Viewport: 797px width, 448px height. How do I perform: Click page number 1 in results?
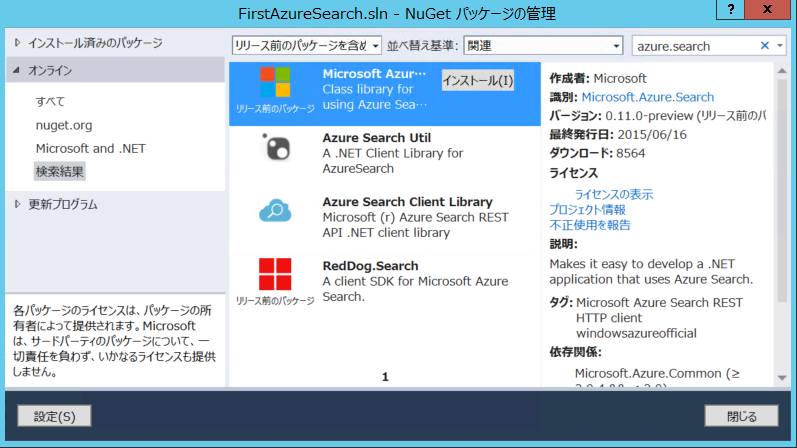pos(385,377)
